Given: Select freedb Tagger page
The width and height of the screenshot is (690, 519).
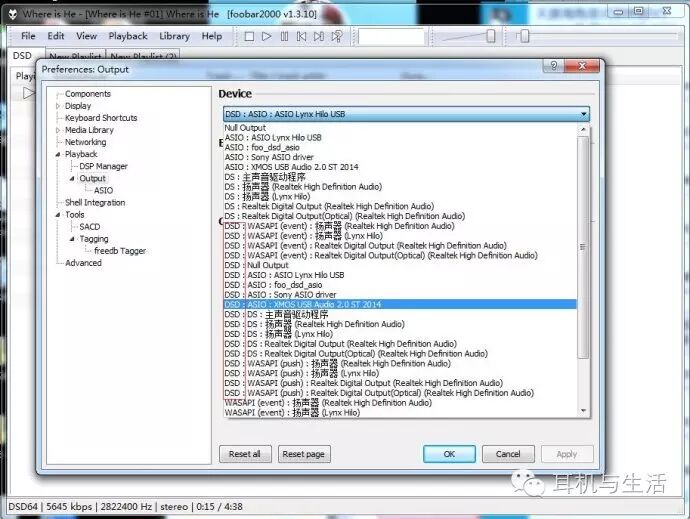Looking at the screenshot, I should (119, 251).
